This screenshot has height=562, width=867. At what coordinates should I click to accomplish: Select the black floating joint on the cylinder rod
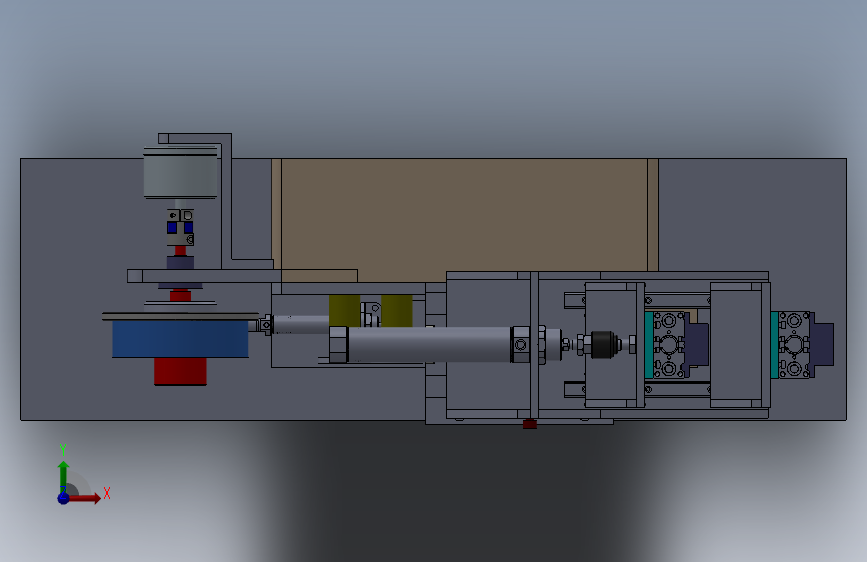(x=603, y=345)
